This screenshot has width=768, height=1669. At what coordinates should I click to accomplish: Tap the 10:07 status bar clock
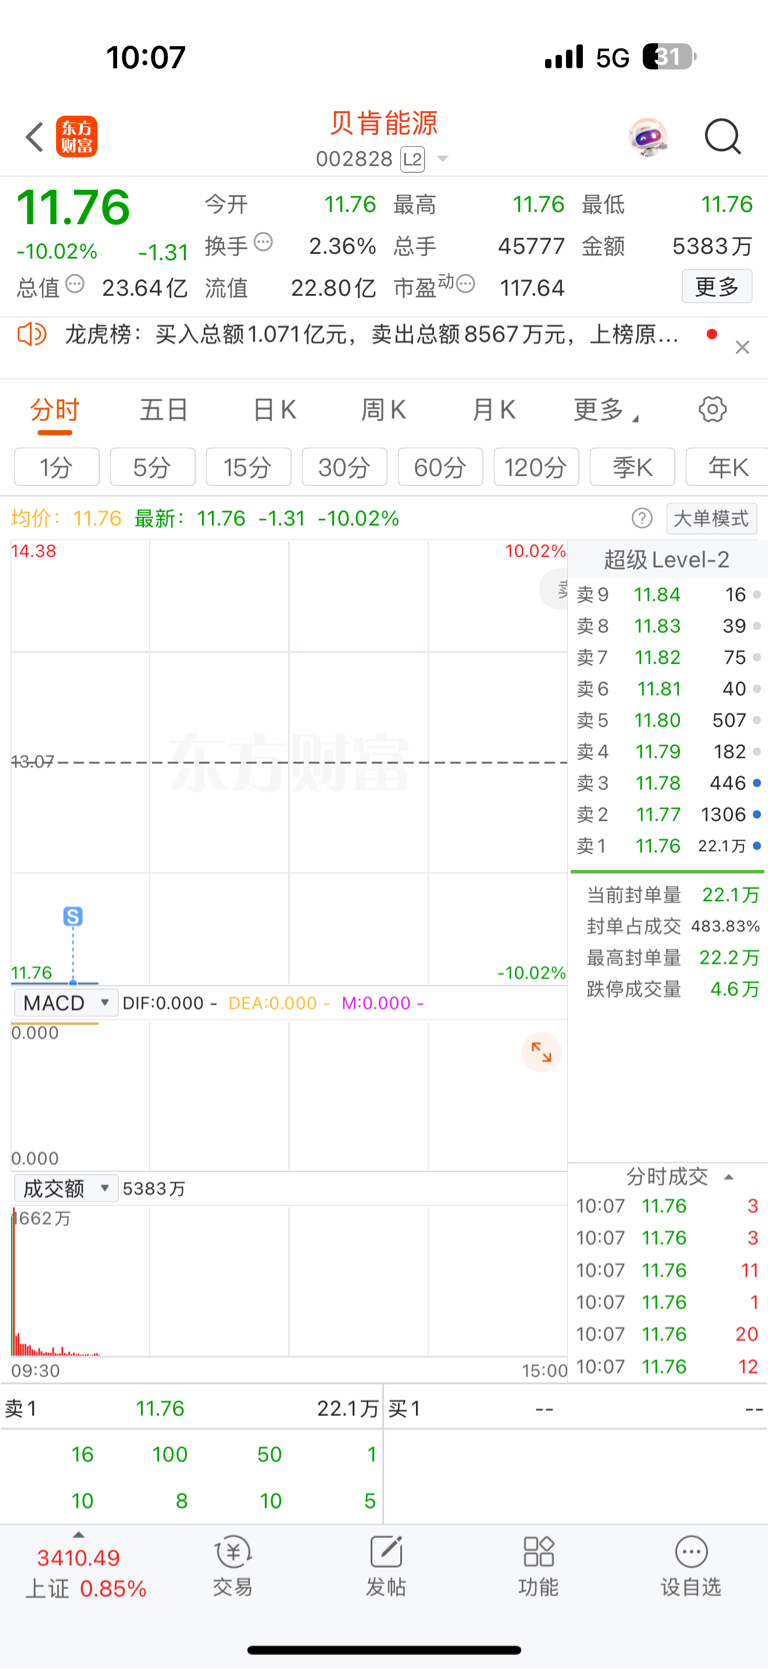(x=146, y=57)
